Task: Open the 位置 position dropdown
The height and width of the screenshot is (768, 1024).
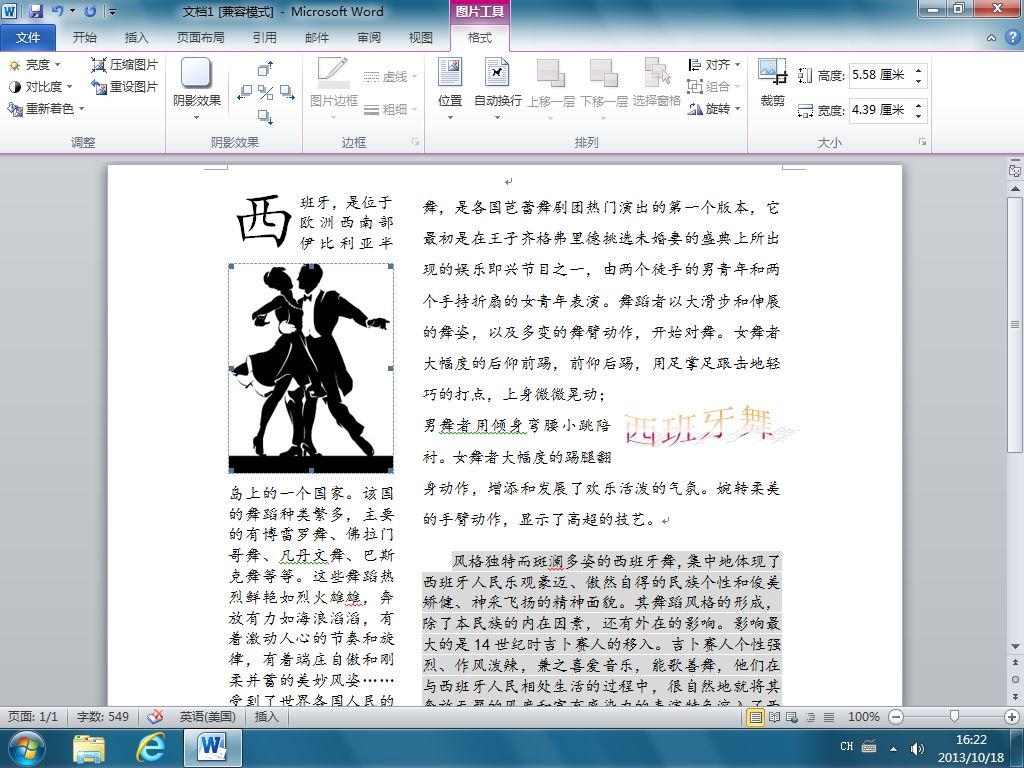Action: [x=450, y=89]
